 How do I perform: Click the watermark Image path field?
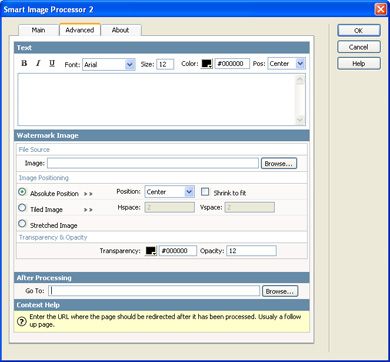click(153, 163)
